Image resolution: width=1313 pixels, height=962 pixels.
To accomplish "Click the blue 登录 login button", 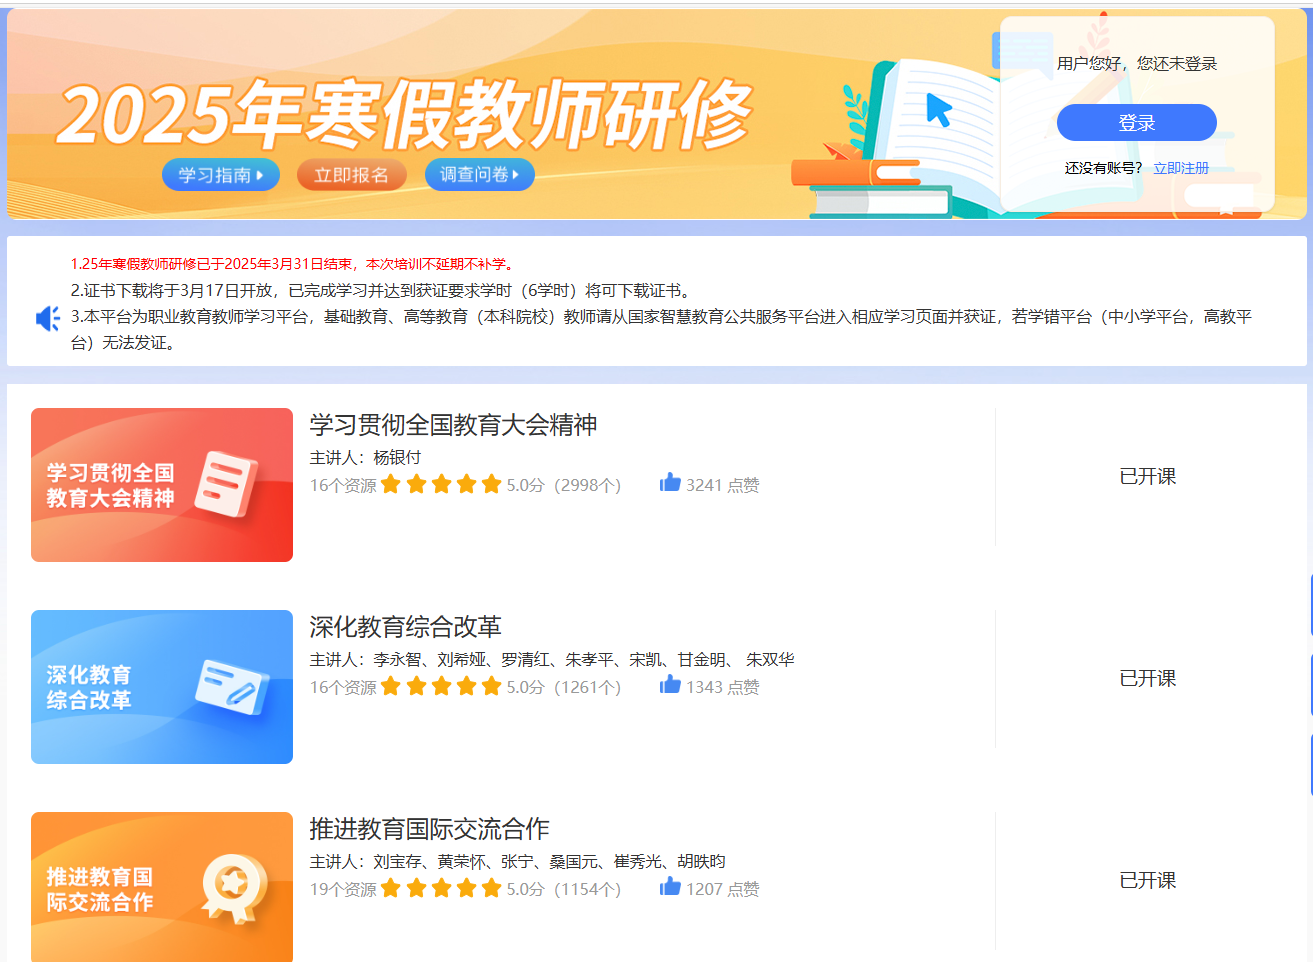I will click(x=1136, y=123).
